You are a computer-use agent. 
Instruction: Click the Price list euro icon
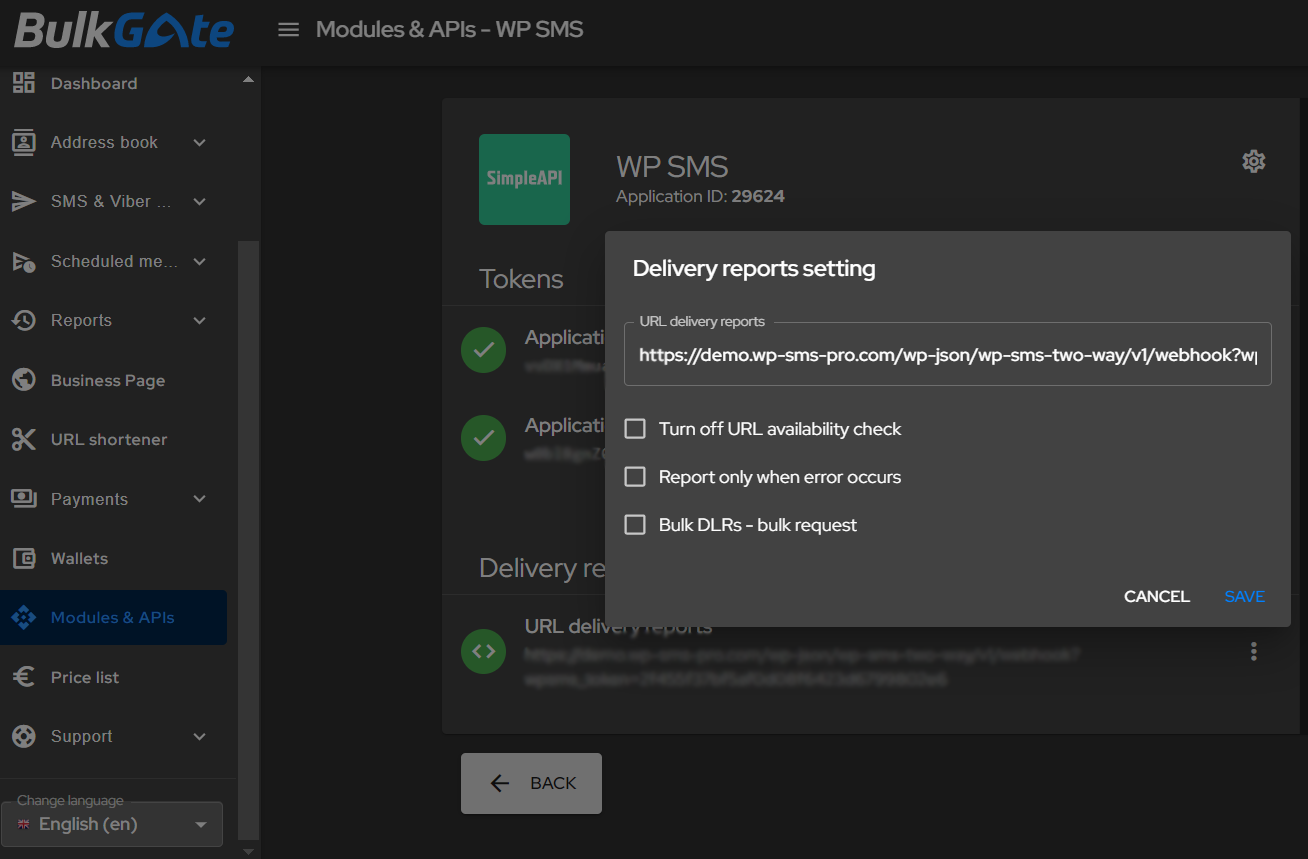pos(23,677)
